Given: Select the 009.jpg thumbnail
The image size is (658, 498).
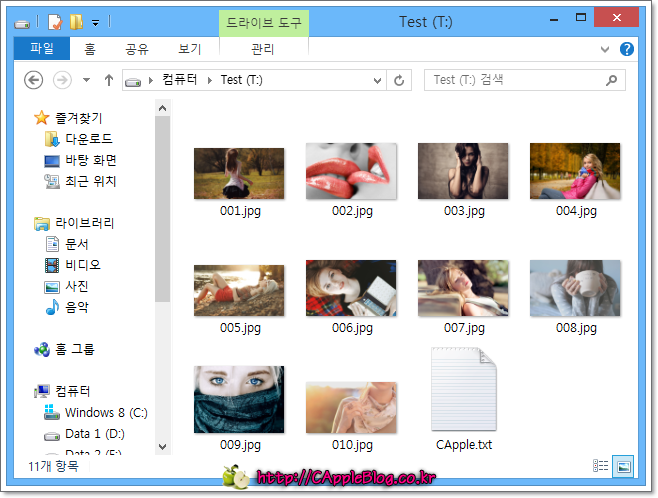Looking at the screenshot, I should click(x=239, y=399).
